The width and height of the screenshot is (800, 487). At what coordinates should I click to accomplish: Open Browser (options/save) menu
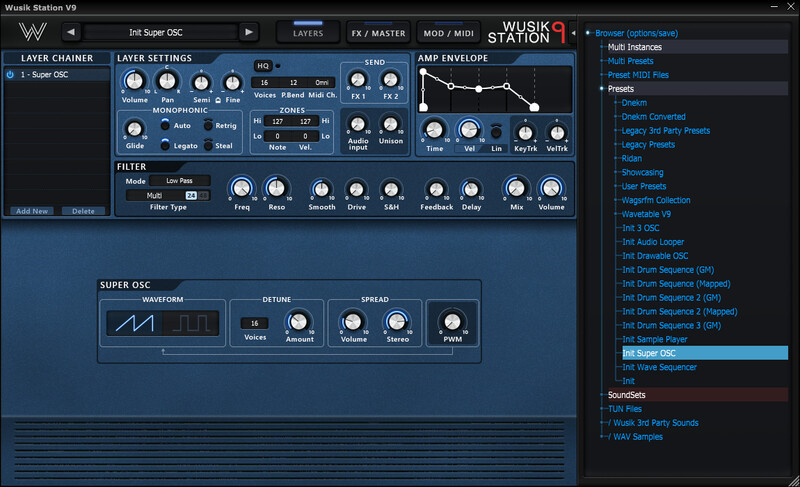coord(637,33)
